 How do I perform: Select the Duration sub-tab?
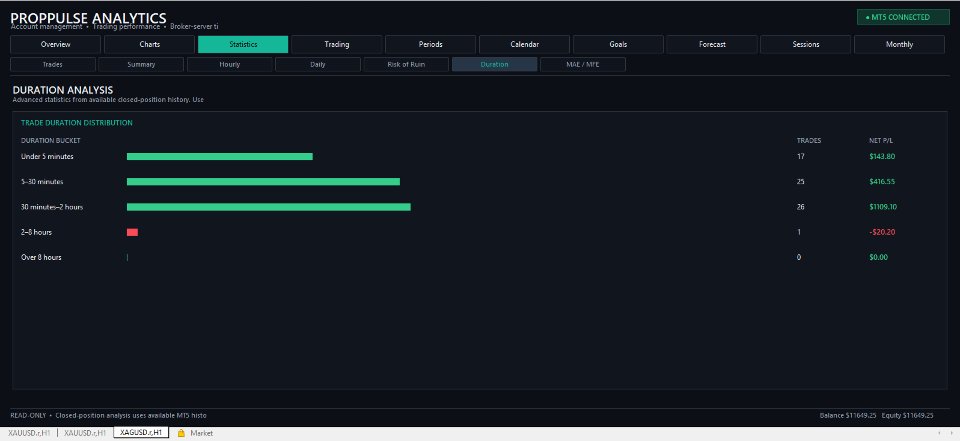[495, 64]
